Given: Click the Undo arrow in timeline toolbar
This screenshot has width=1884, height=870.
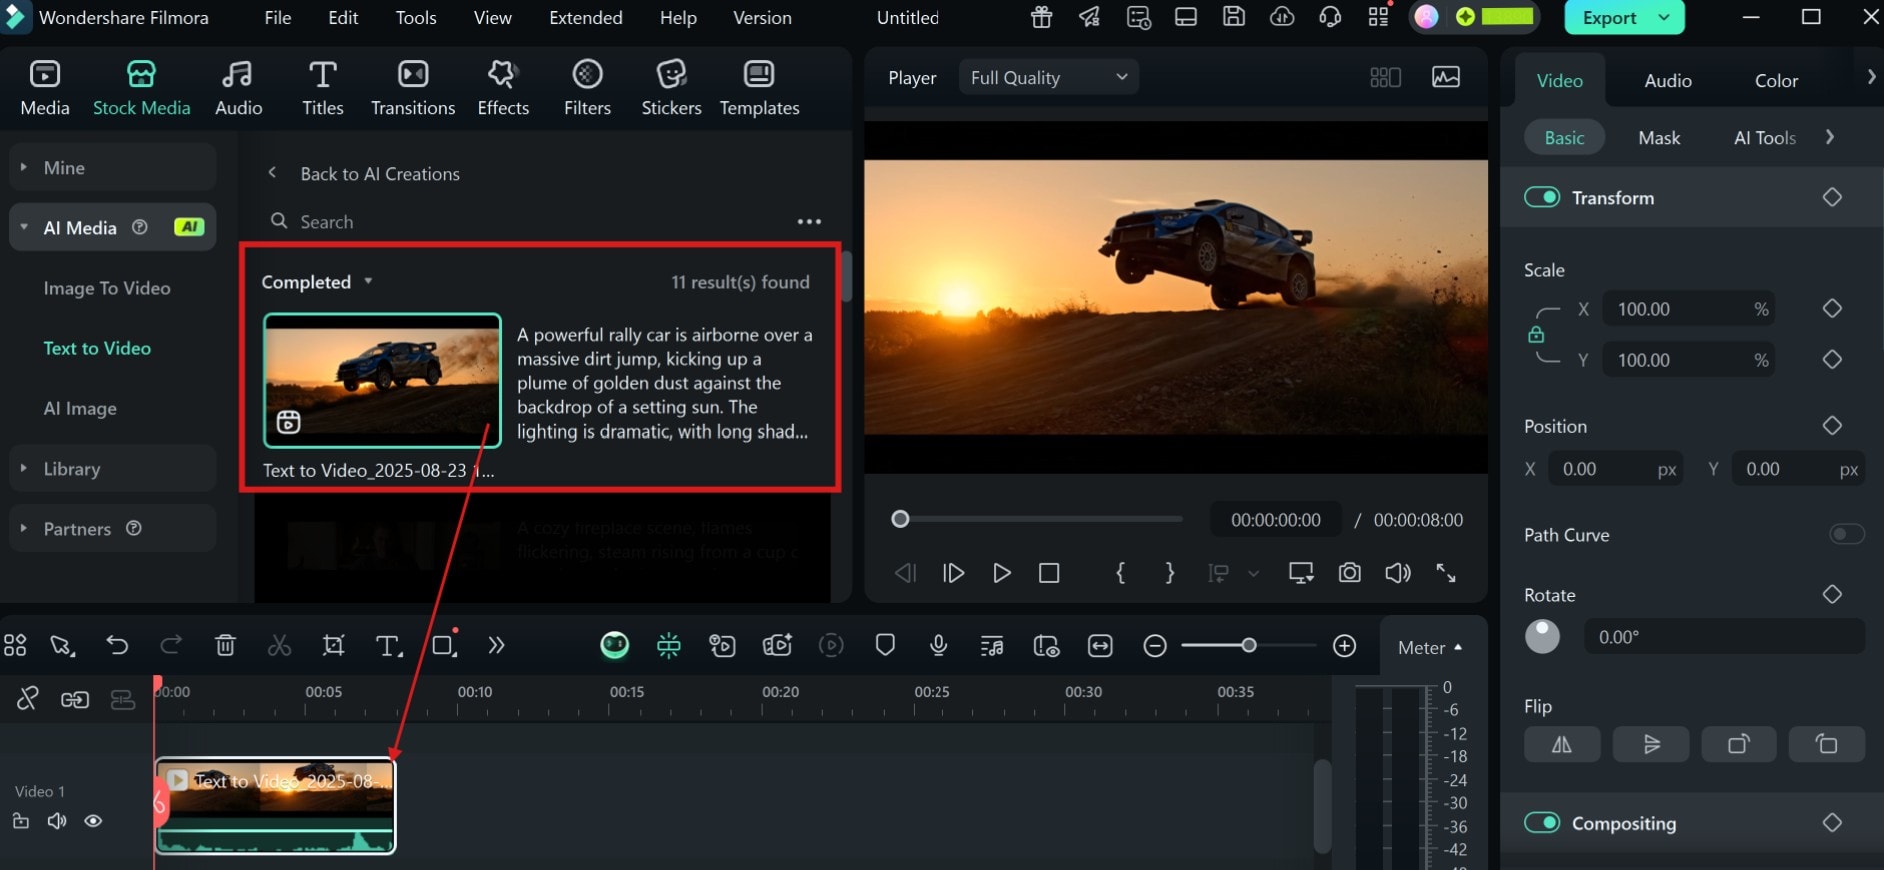Looking at the screenshot, I should click(x=117, y=646).
